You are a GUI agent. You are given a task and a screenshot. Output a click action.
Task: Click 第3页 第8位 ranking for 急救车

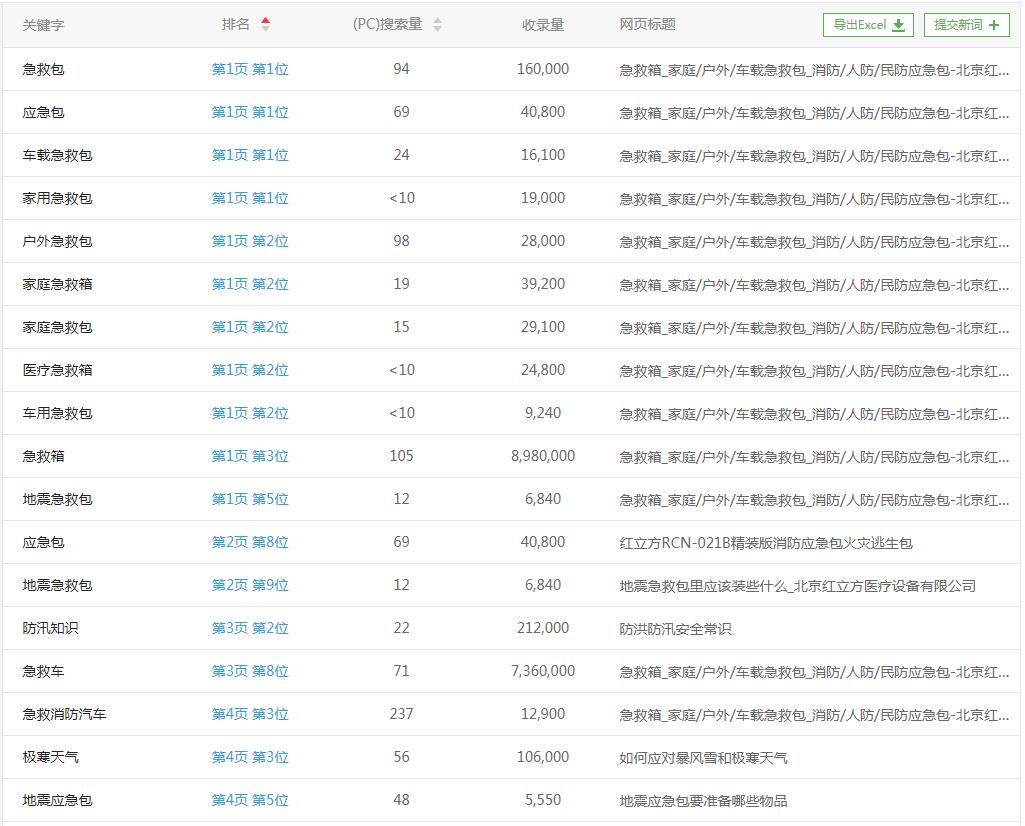(x=250, y=671)
